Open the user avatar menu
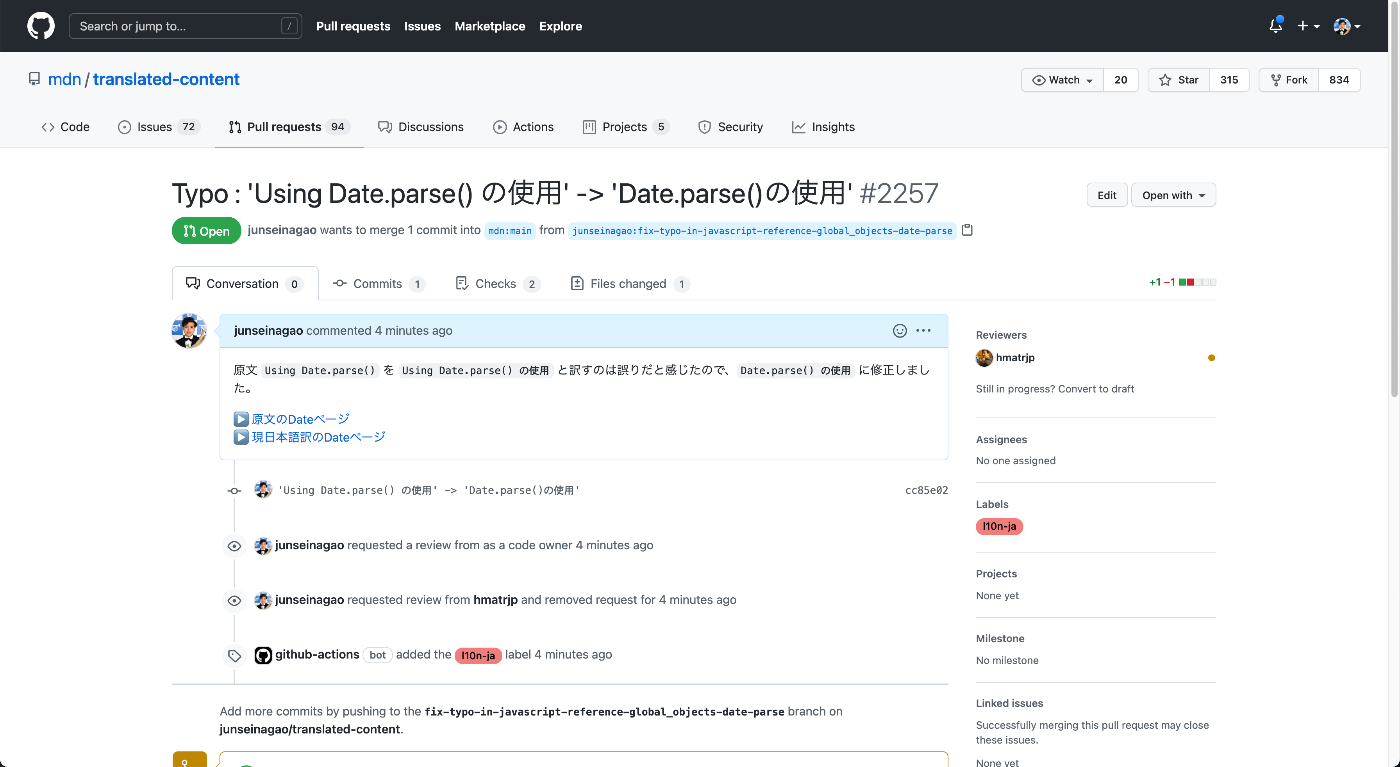Image resolution: width=1400 pixels, height=767 pixels. [1347, 26]
